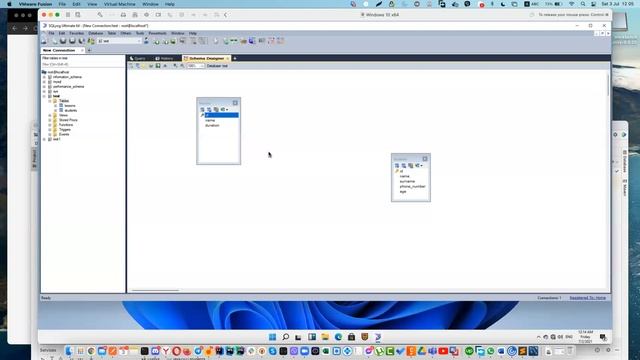Switch to the Query tab
This screenshot has width=640, height=360.
138,58
